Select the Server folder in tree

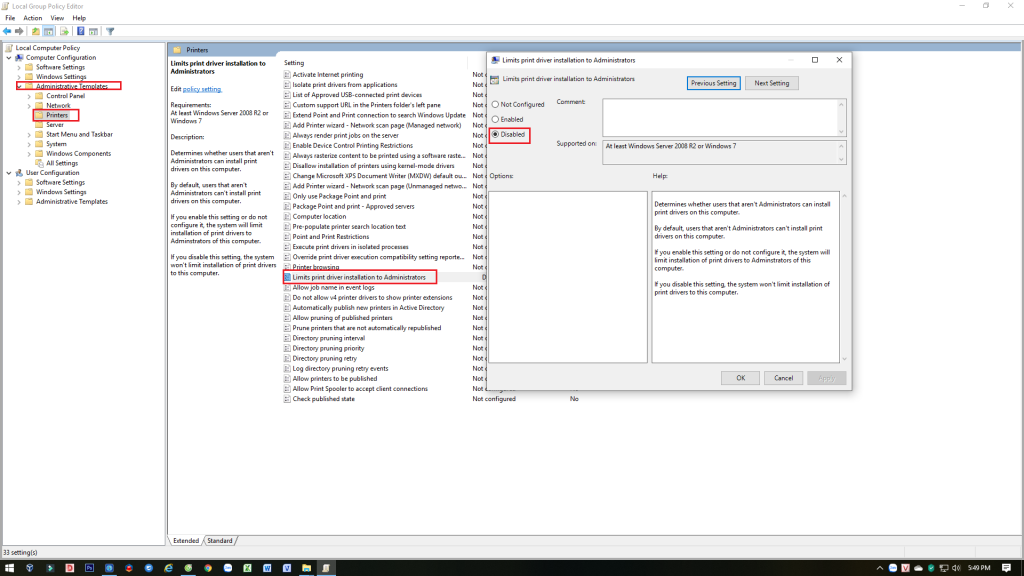[x=55, y=125]
